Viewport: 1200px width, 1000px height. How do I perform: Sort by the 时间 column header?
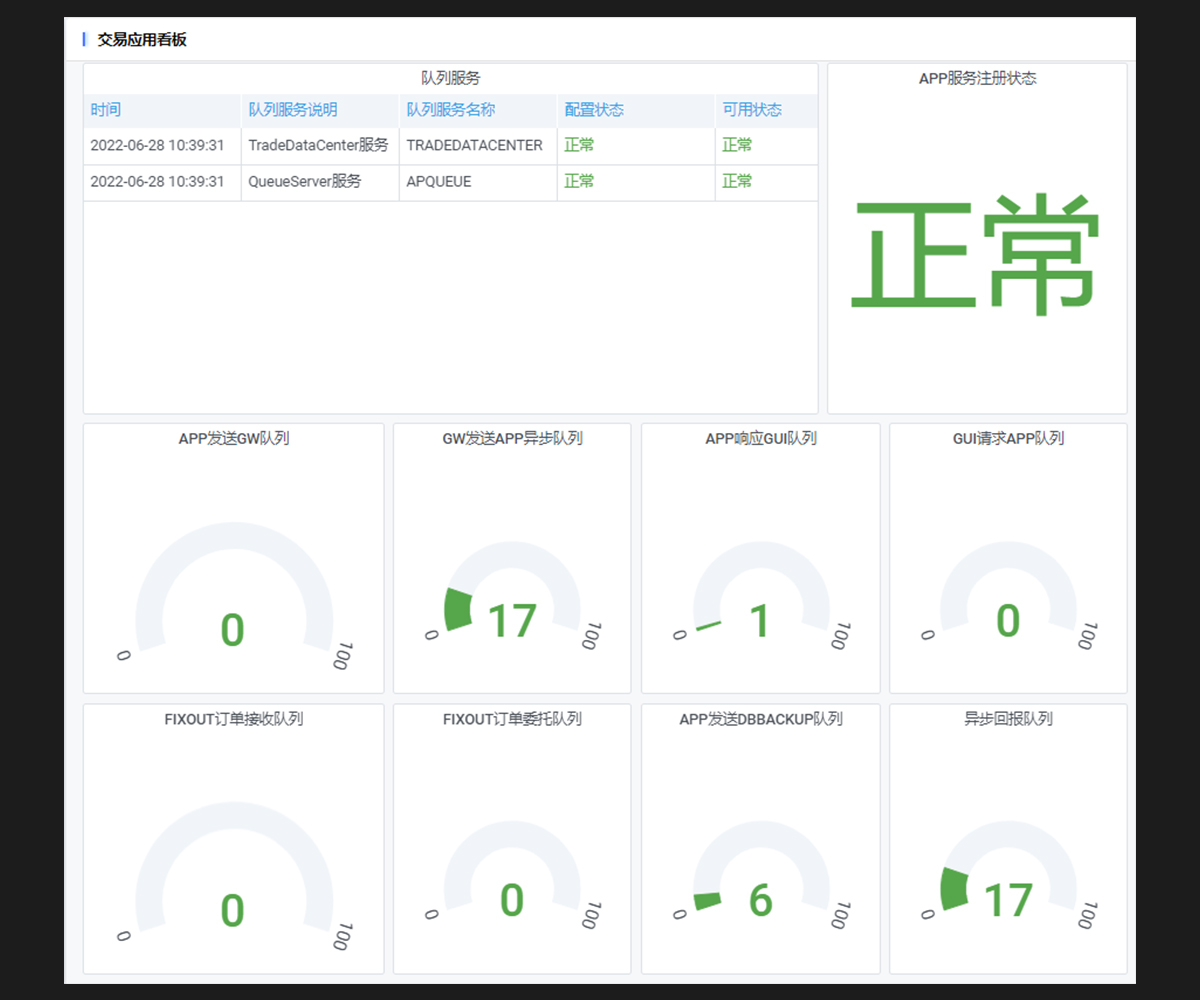[x=106, y=110]
